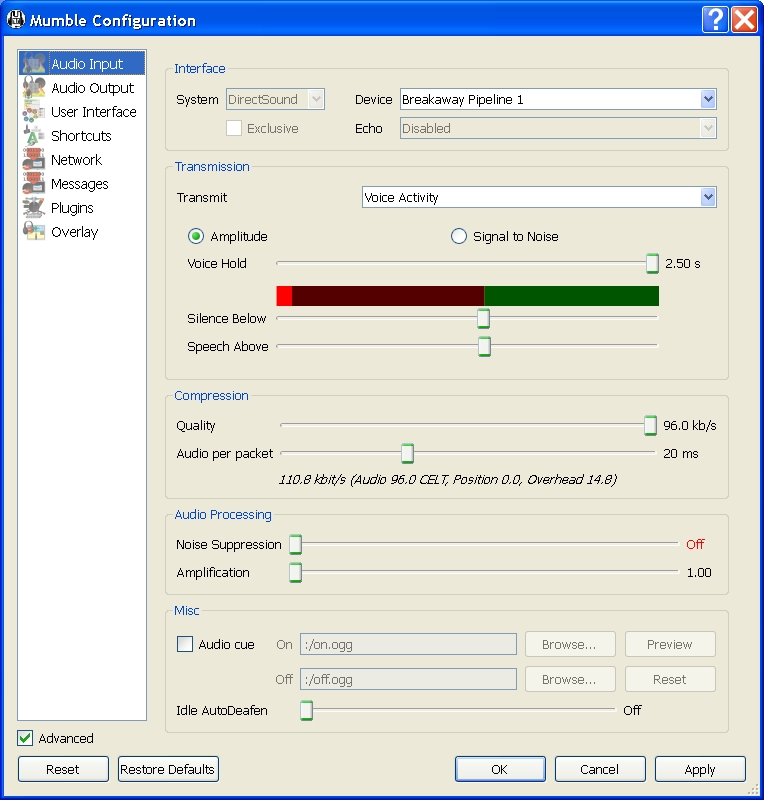Screen dimensions: 764x800
Task: Click Browse for the On audio cue
Action: [x=570, y=644]
